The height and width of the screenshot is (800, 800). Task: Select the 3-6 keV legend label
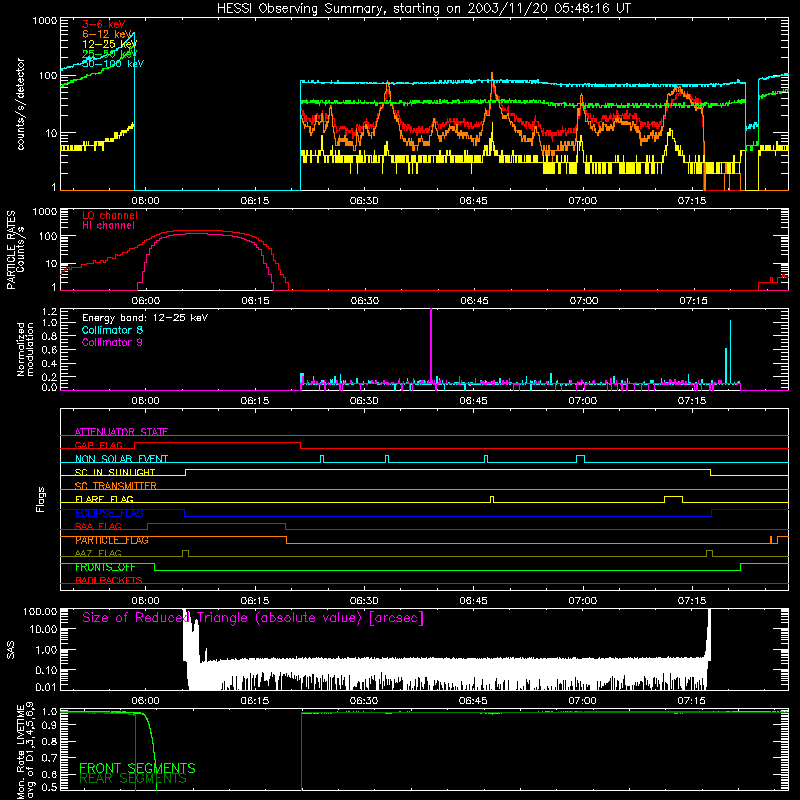(103, 24)
